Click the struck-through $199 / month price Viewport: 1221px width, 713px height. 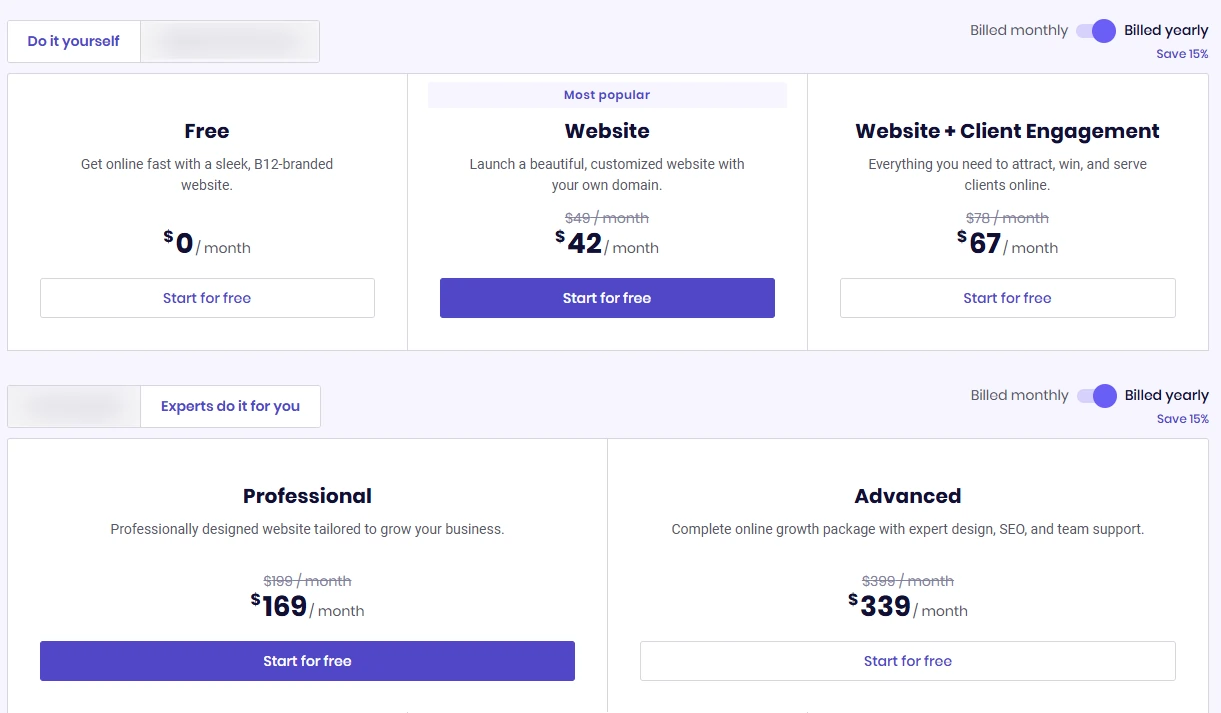(307, 581)
